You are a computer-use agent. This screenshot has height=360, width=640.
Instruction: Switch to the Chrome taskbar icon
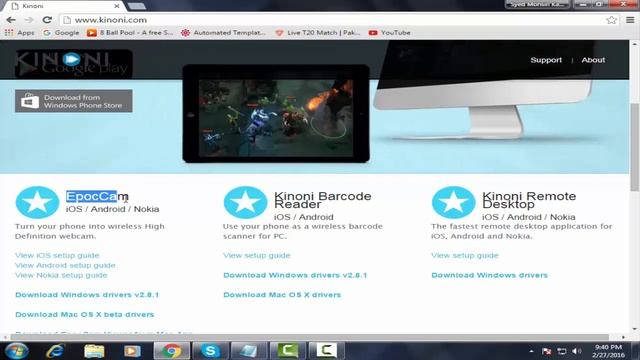(x=172, y=351)
